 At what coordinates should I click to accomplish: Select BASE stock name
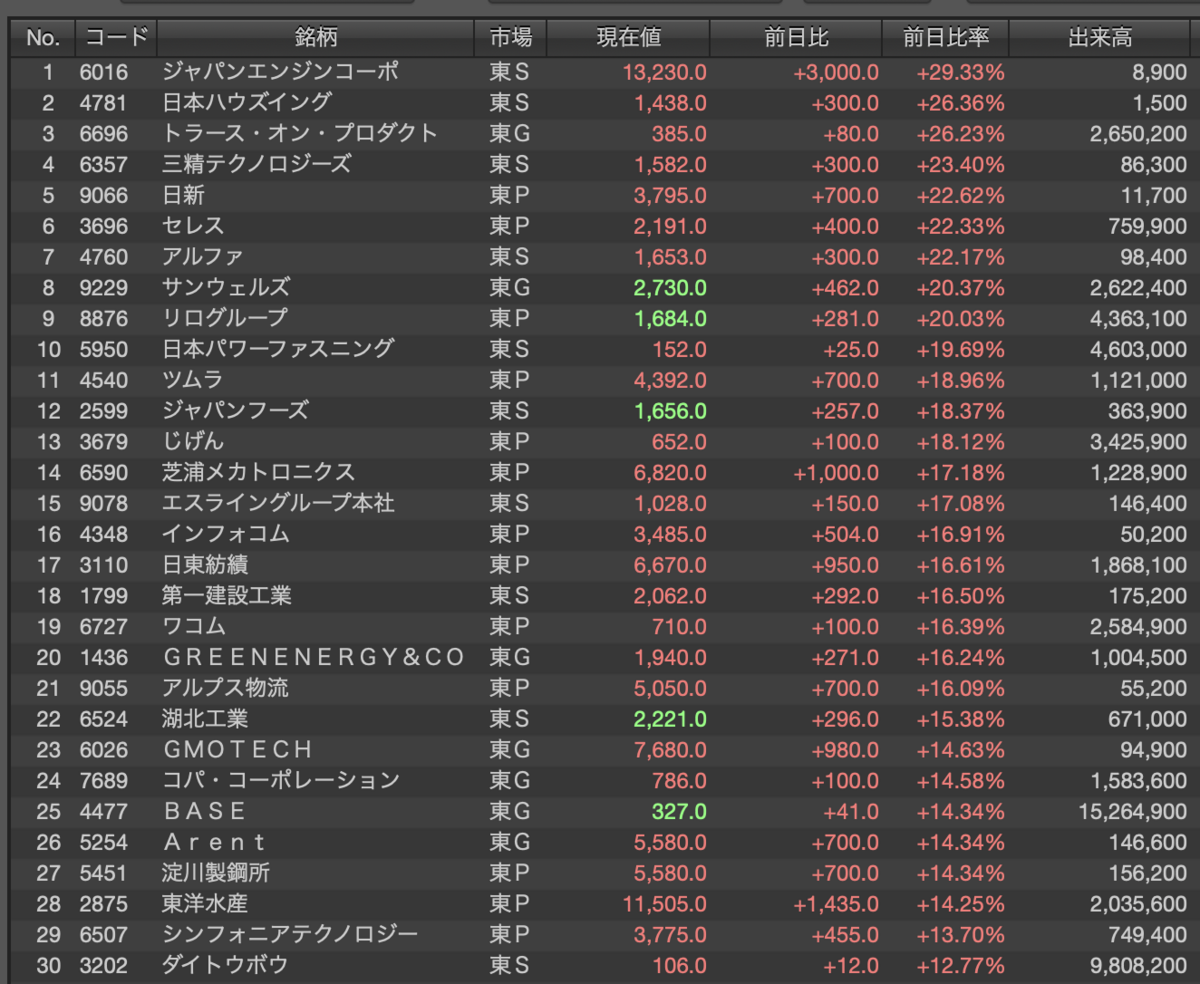(x=204, y=811)
